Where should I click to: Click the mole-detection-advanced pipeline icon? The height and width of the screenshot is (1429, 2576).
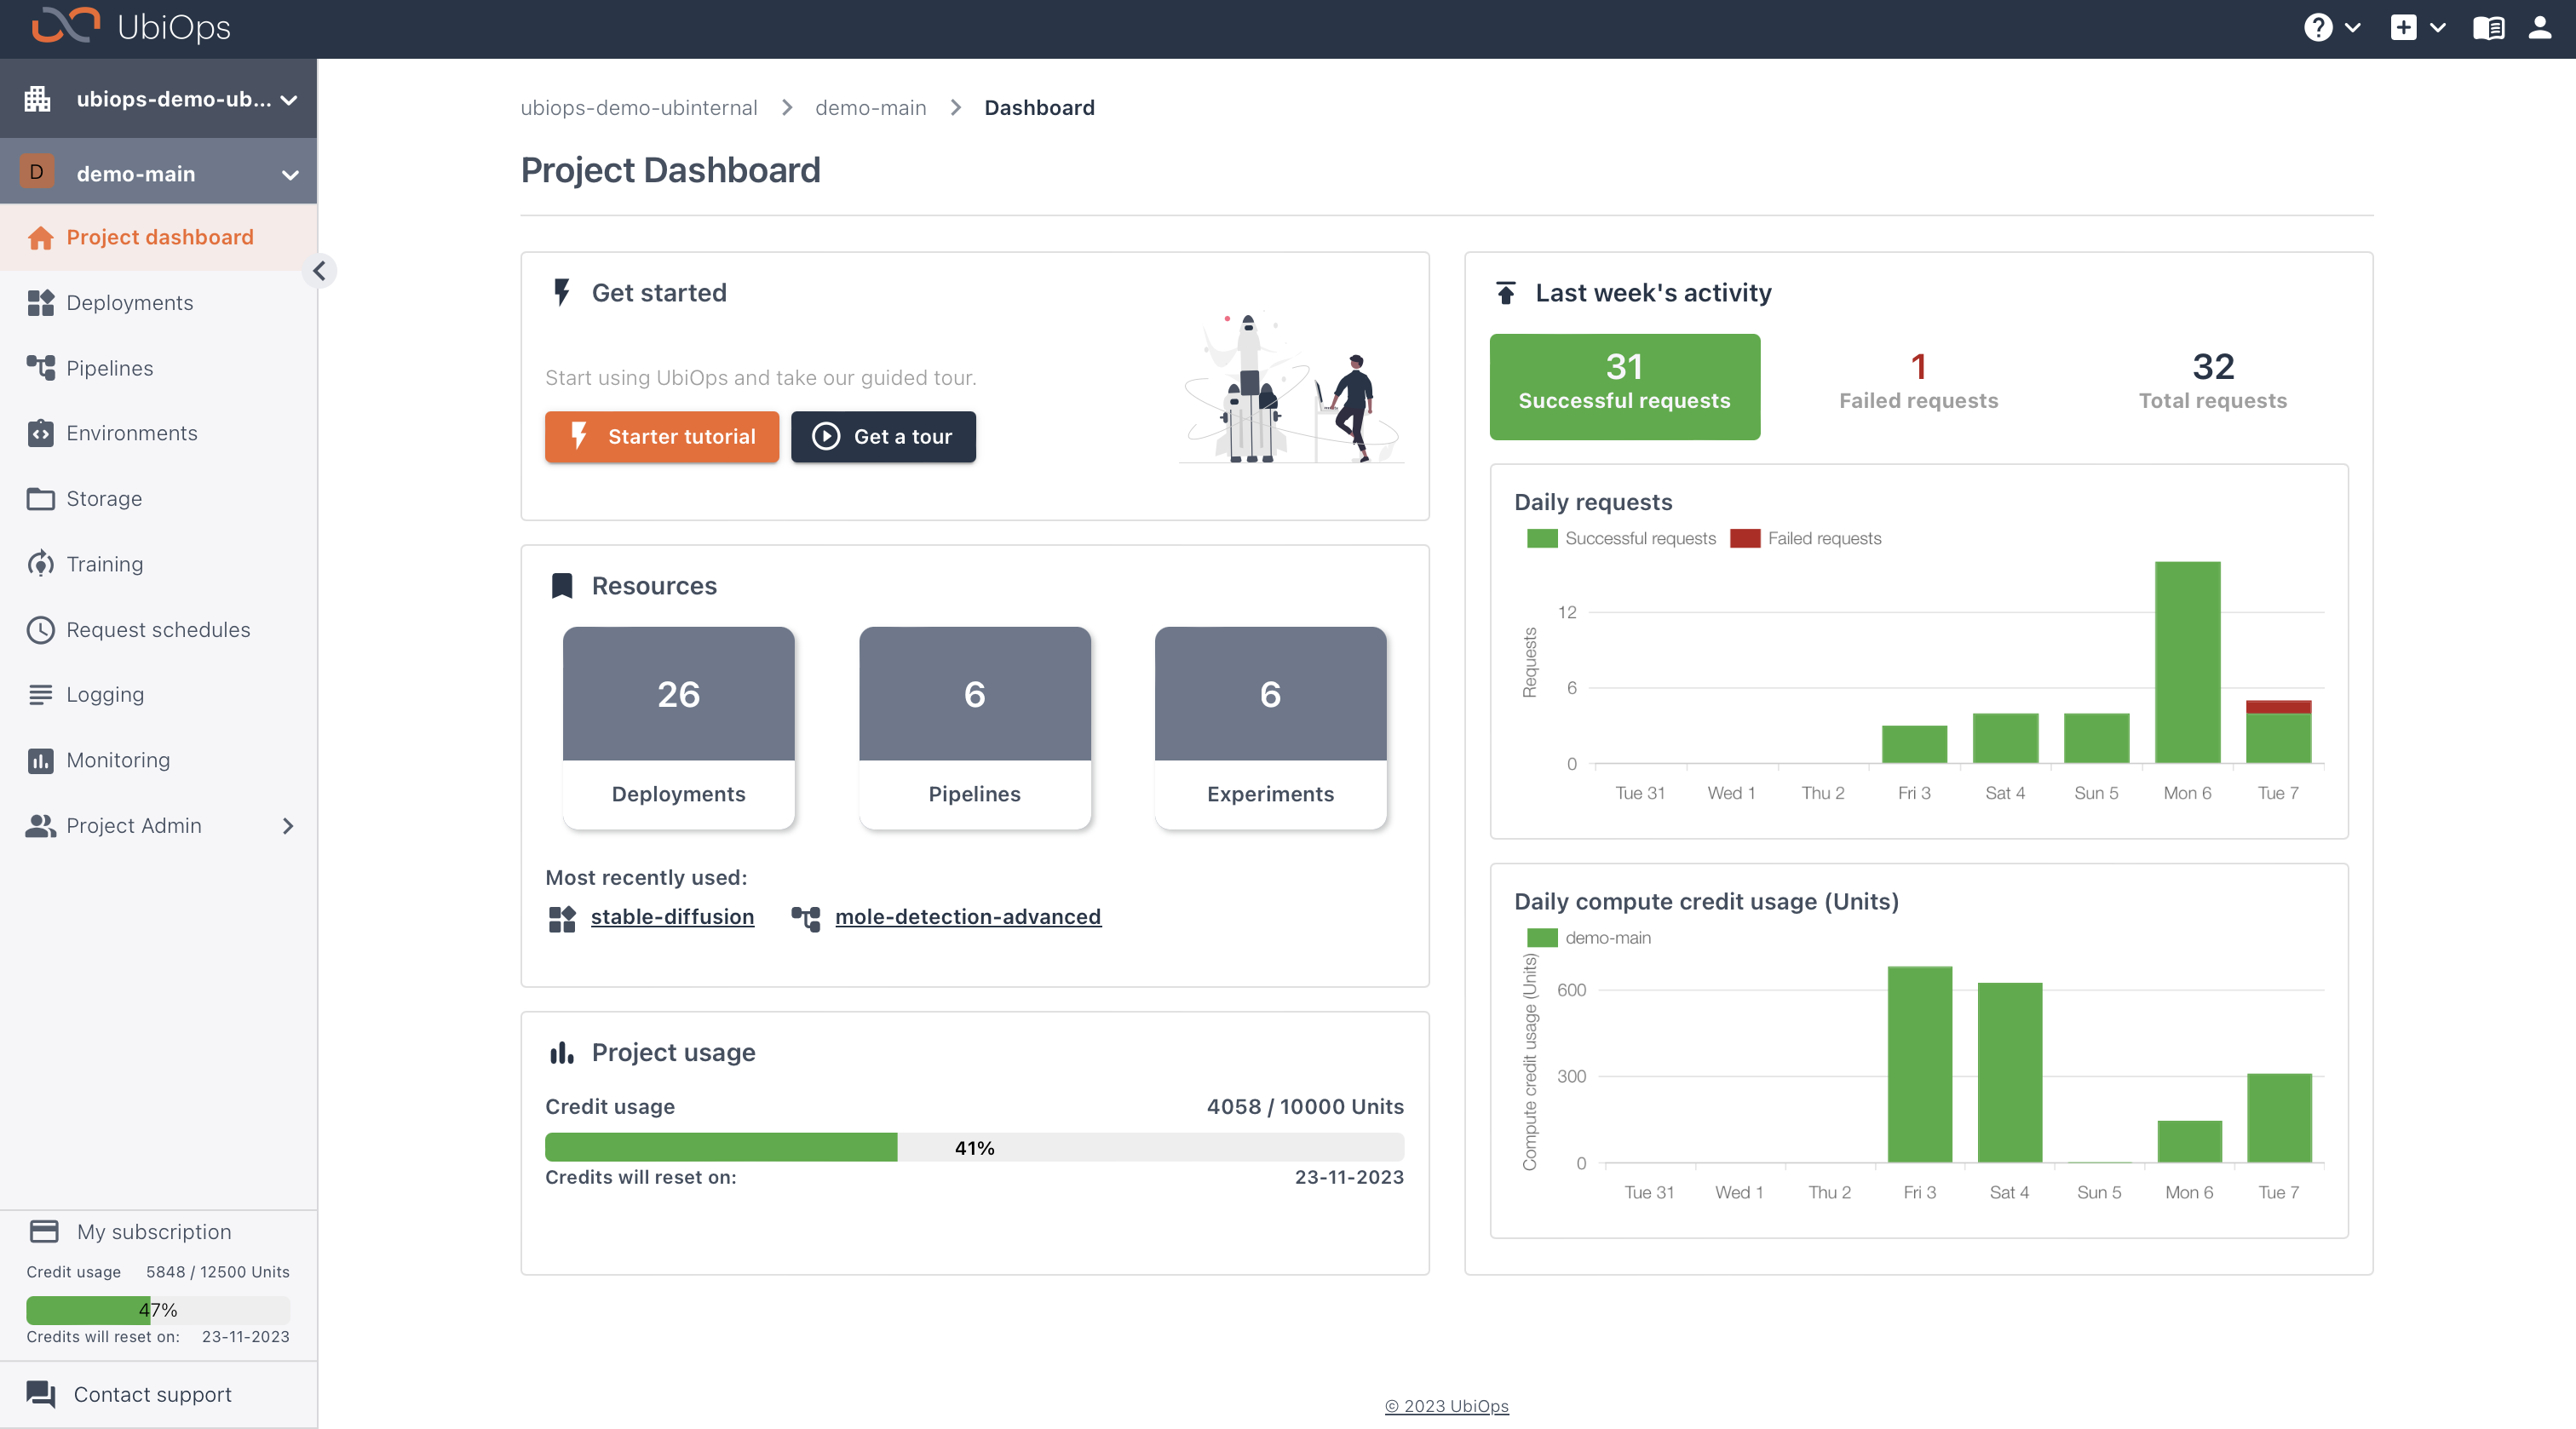pos(806,918)
